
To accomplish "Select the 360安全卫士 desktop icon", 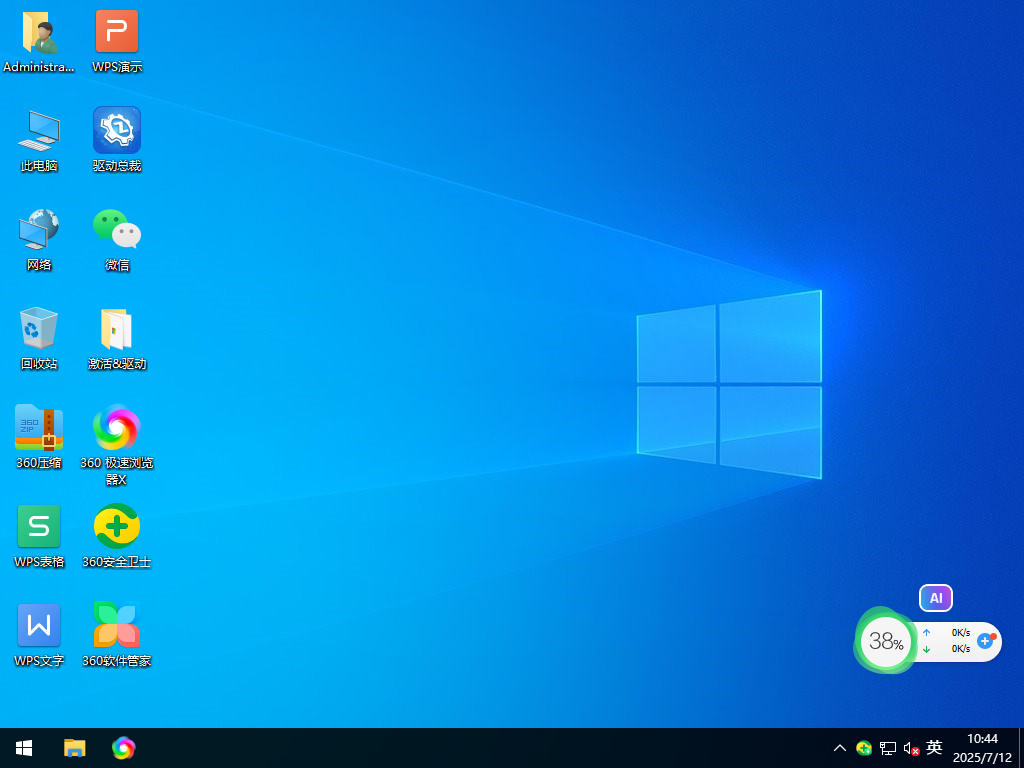I will click(117, 536).
